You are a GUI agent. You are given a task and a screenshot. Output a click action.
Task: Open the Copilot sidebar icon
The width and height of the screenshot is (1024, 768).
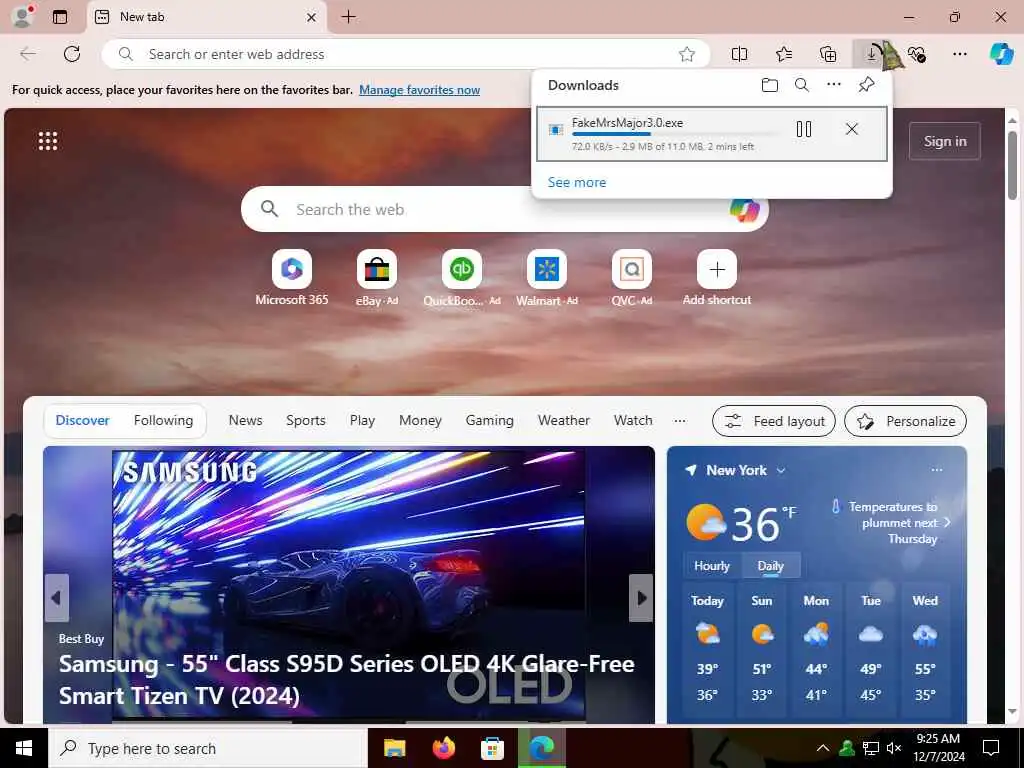click(x=1001, y=54)
